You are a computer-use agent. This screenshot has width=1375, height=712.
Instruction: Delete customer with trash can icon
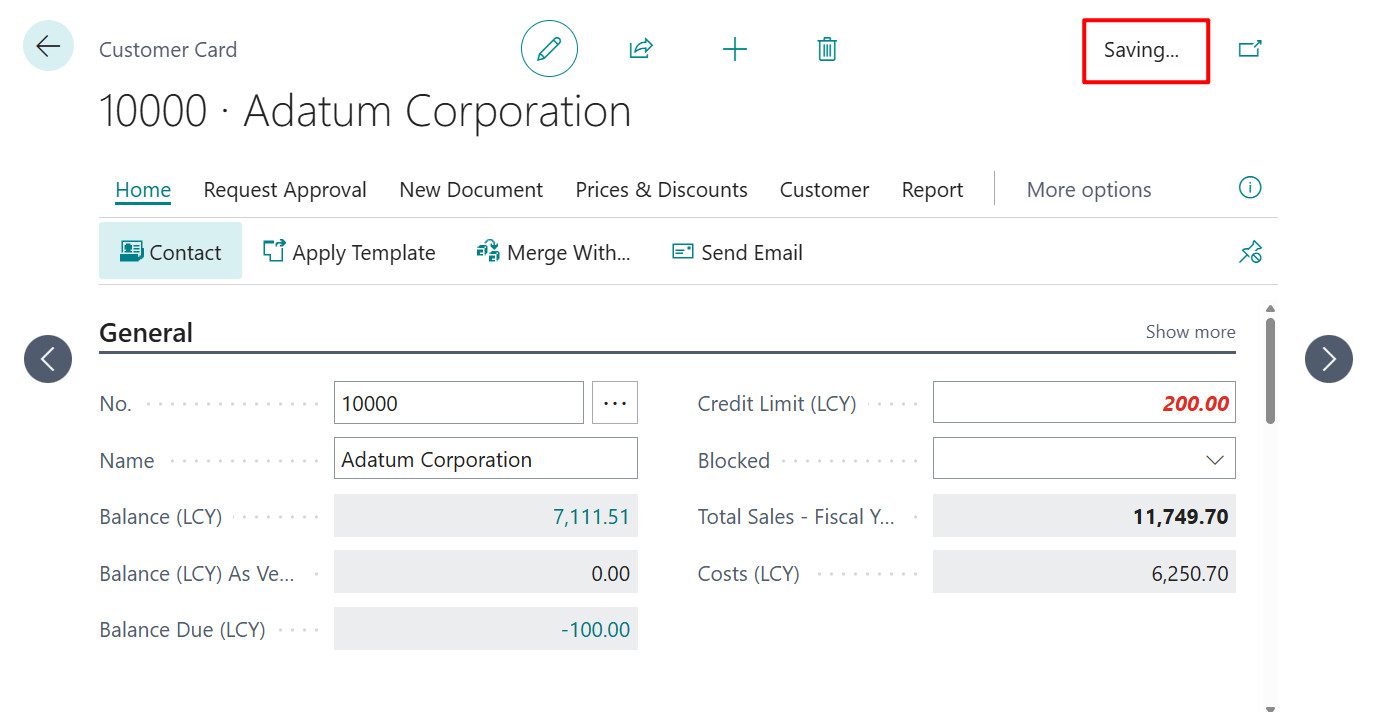pos(827,49)
